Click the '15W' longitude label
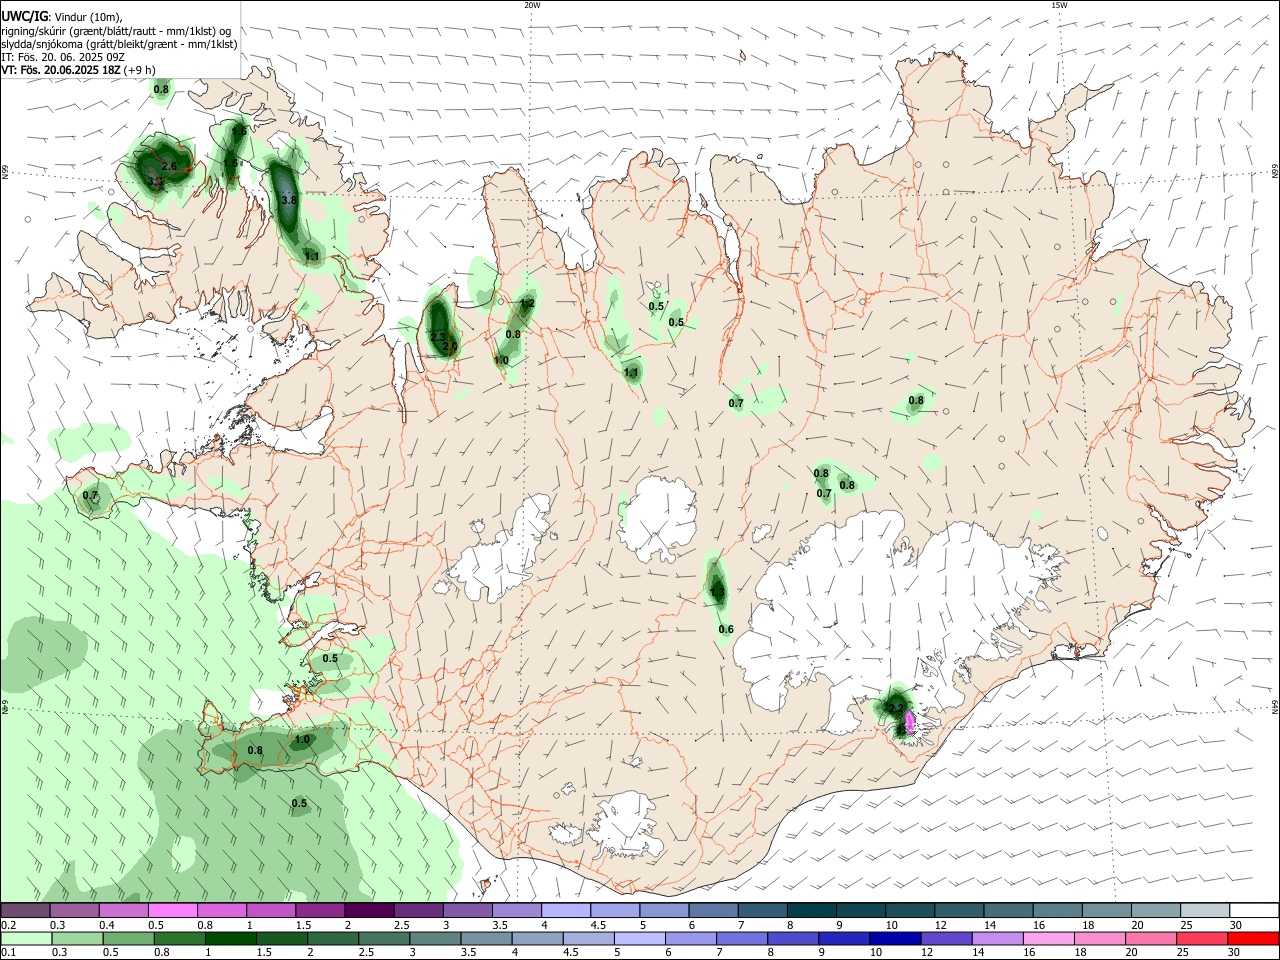This screenshot has width=1280, height=960. tap(1059, 5)
